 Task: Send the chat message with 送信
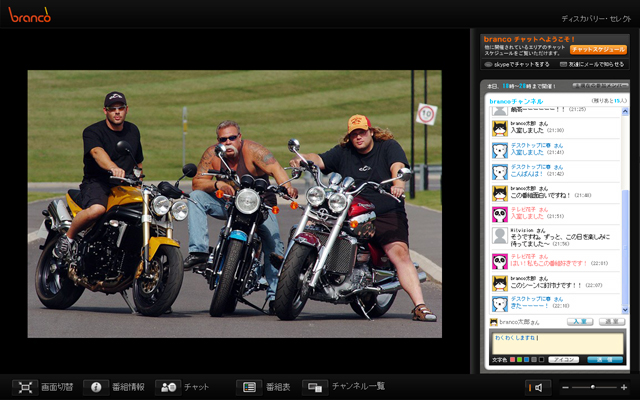click(604, 359)
